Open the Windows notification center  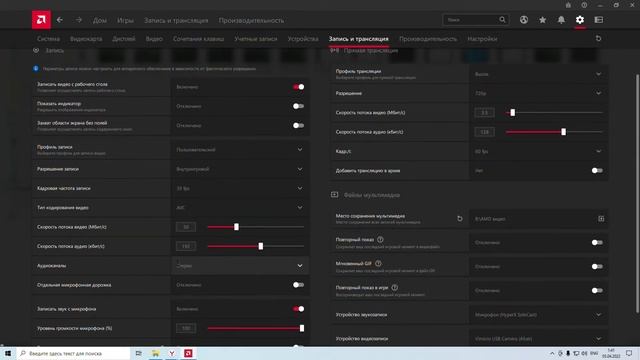629,353
